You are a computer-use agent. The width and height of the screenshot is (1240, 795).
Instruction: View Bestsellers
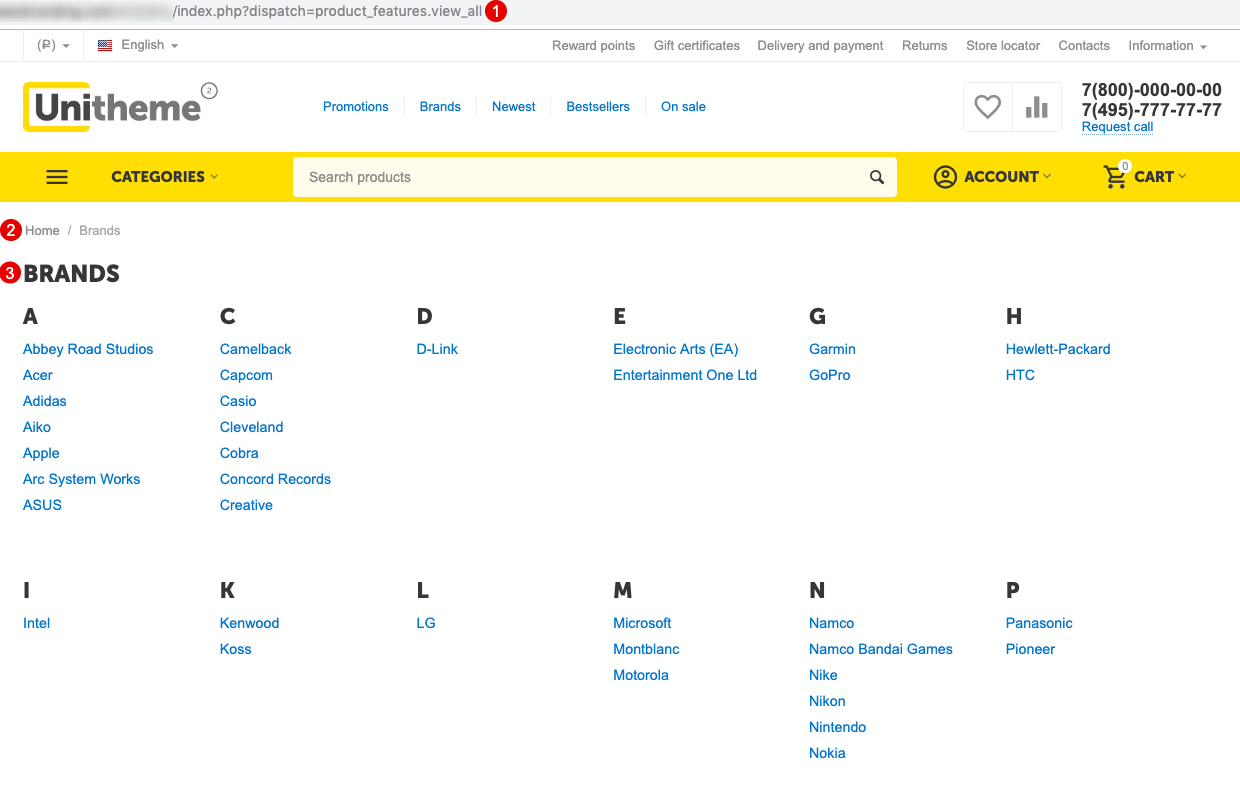[x=598, y=107]
